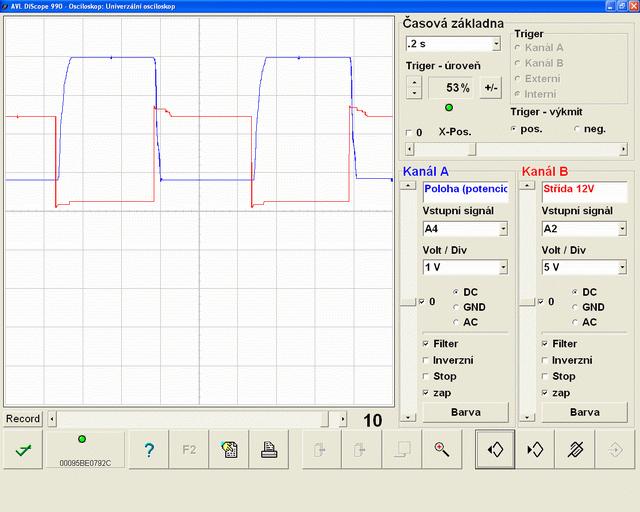Click the crossed-out diamond cursor icon
640x512 pixels.
pos(576,450)
